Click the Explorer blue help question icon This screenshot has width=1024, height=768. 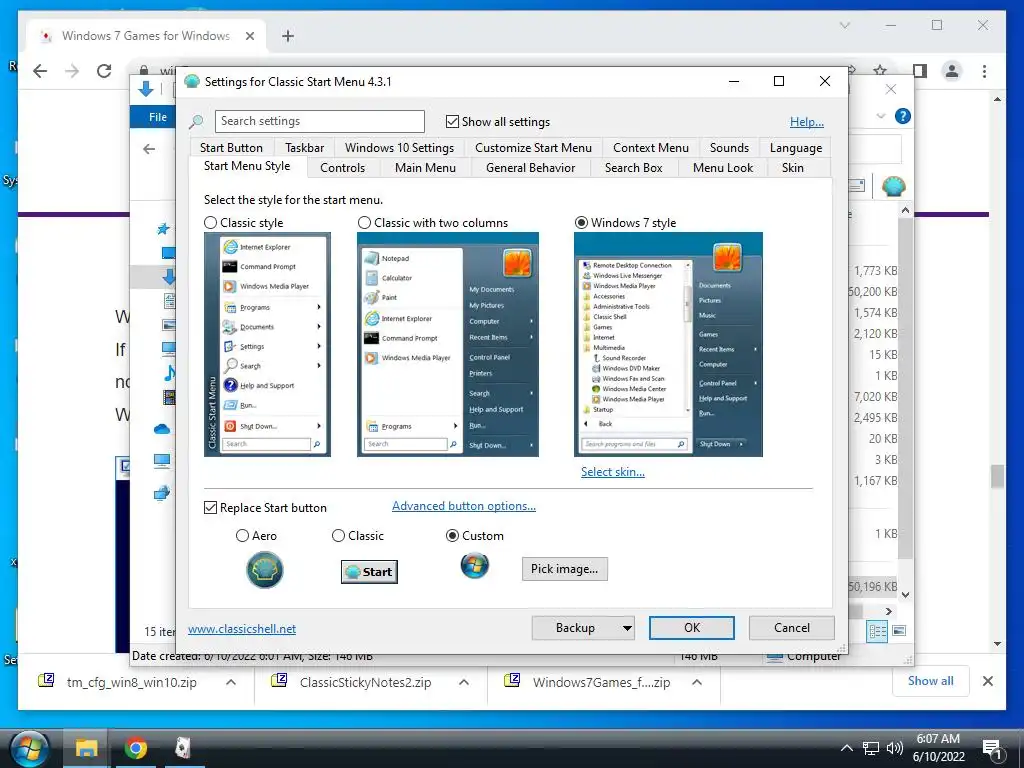pyautogui.click(x=903, y=116)
